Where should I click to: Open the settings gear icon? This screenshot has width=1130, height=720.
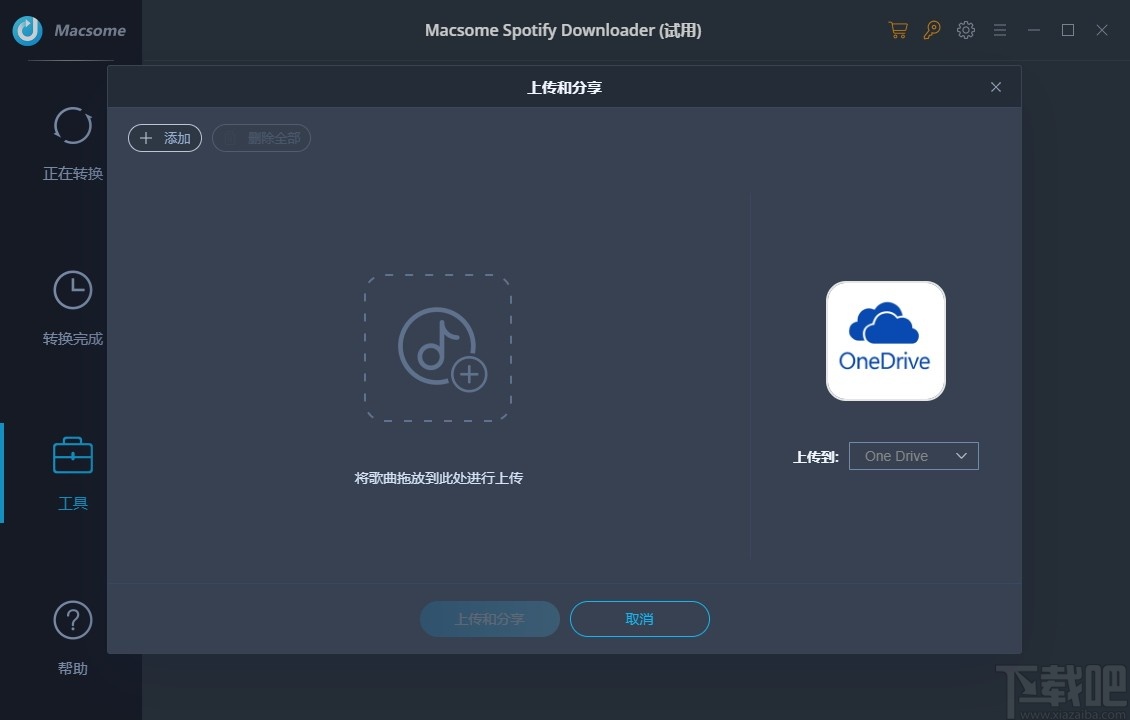(965, 30)
